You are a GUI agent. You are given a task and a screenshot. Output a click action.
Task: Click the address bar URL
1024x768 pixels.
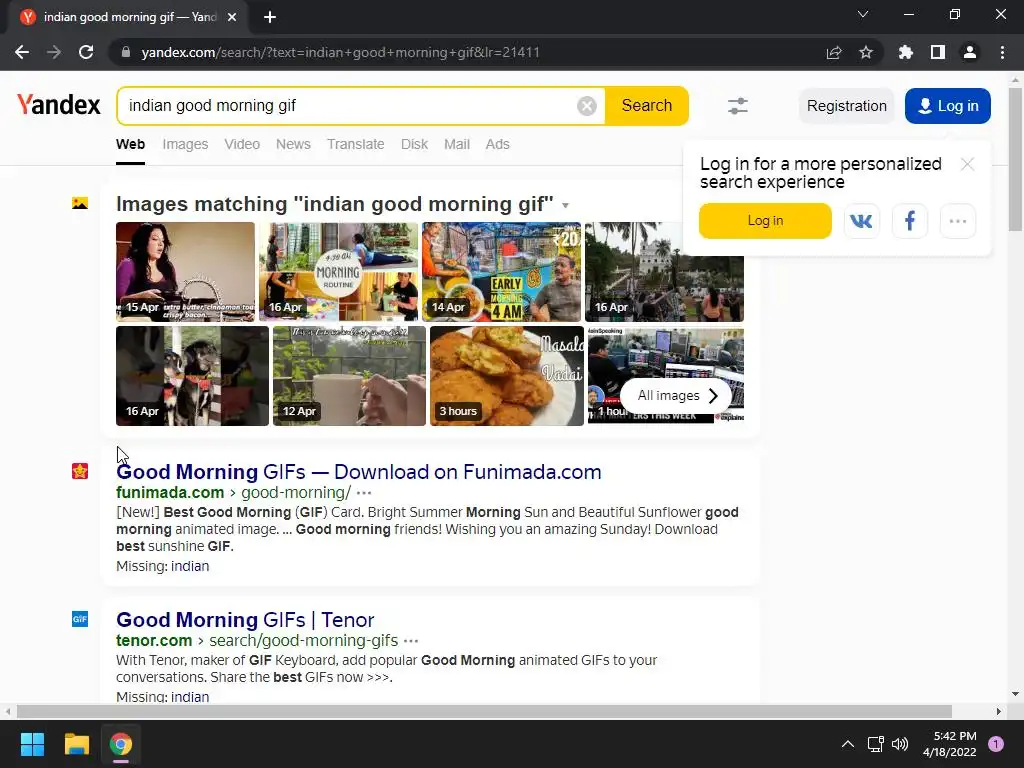tap(341, 52)
